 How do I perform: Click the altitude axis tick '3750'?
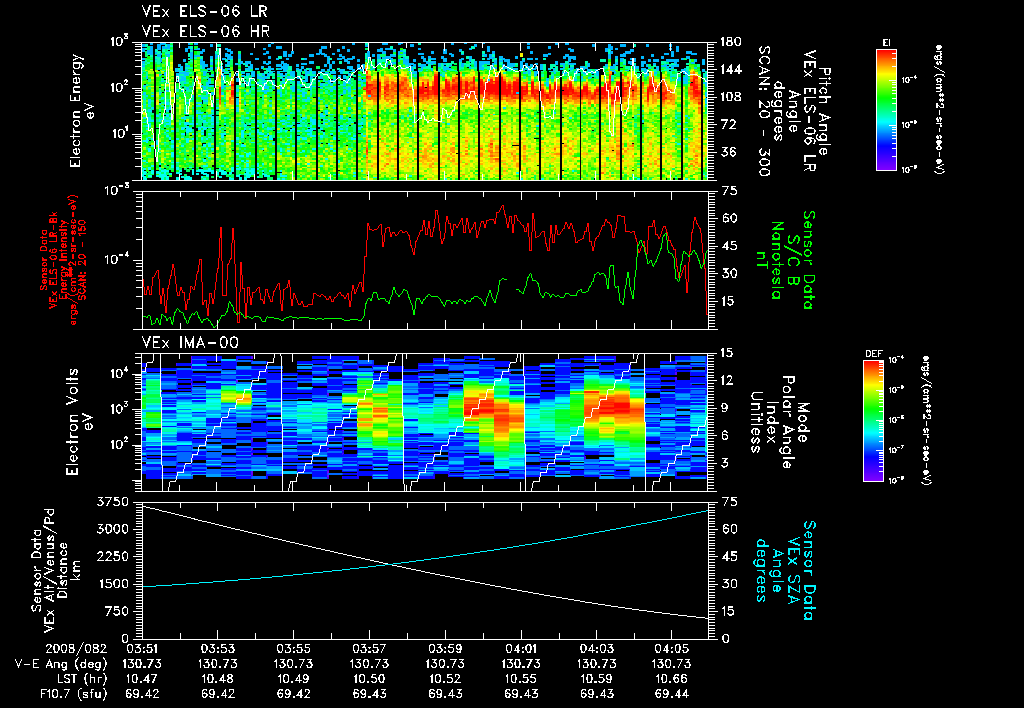coord(112,502)
